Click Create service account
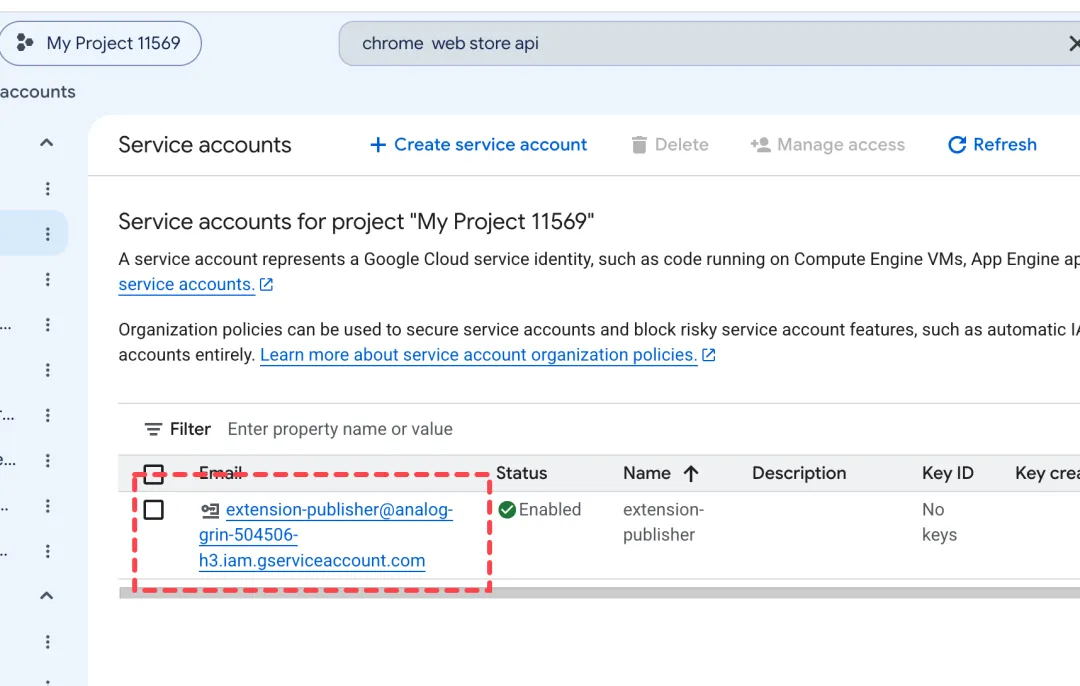 pos(478,145)
